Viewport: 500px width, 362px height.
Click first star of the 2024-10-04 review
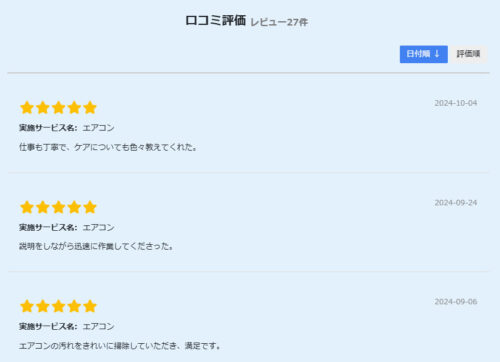click(x=27, y=108)
